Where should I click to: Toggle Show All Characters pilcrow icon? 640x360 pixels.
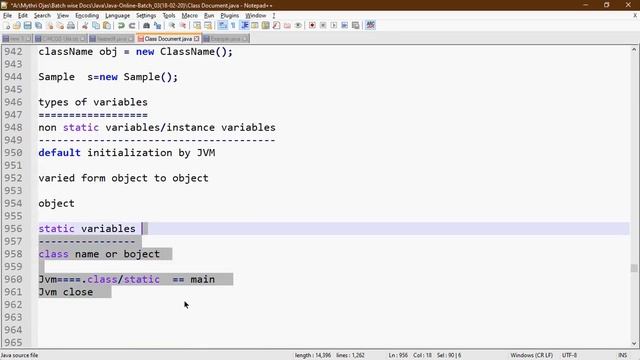pos(233,25)
